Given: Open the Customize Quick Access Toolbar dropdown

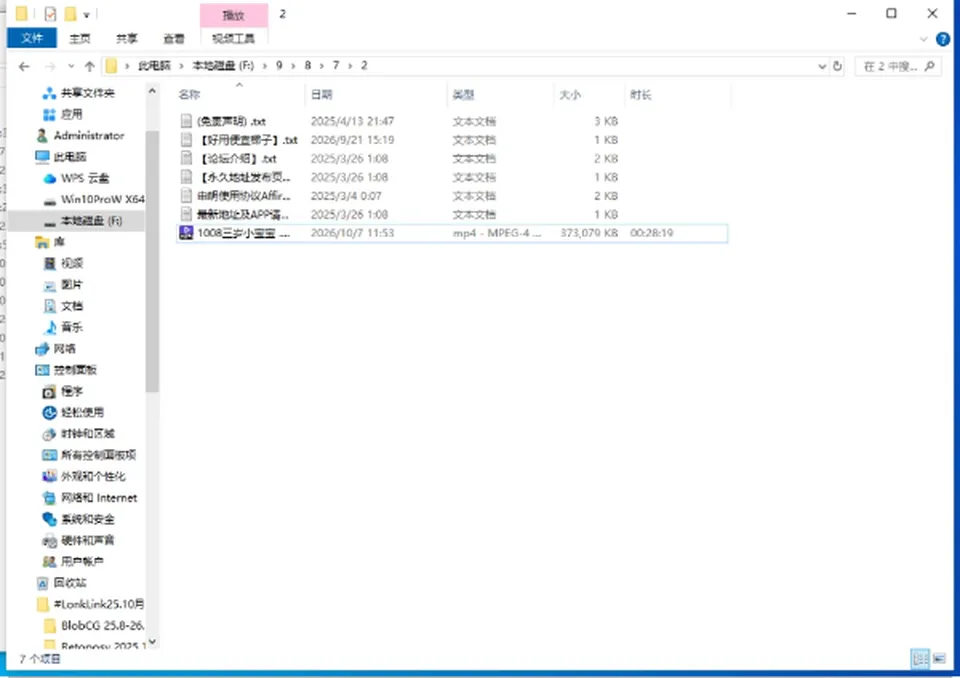Looking at the screenshot, I should coord(86,14).
